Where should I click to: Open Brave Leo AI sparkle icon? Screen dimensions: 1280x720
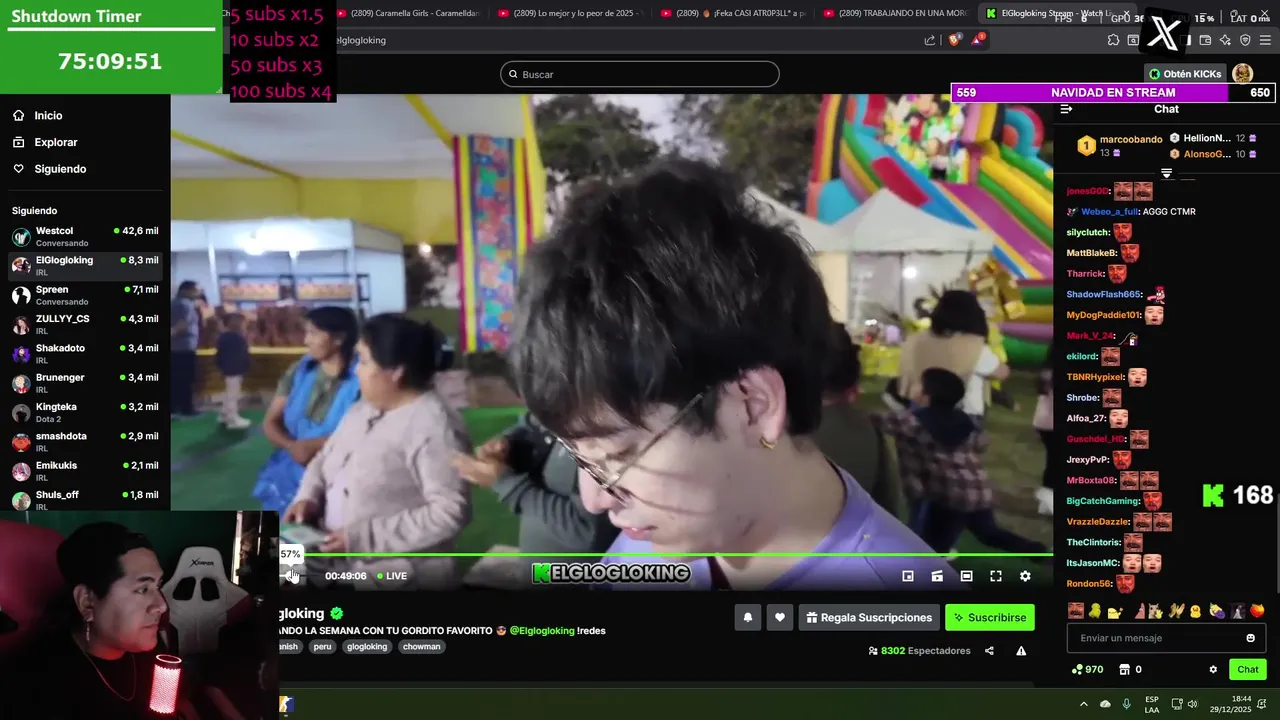(x=1225, y=40)
